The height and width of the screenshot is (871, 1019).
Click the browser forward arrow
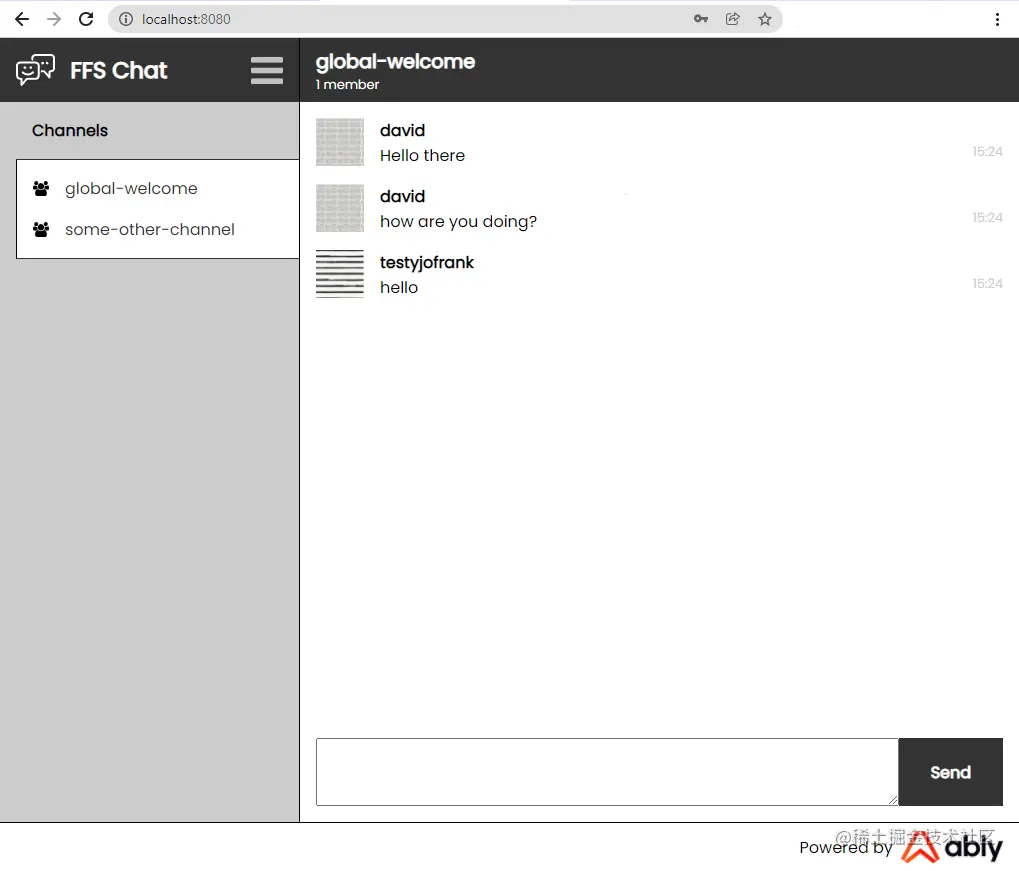[54, 19]
